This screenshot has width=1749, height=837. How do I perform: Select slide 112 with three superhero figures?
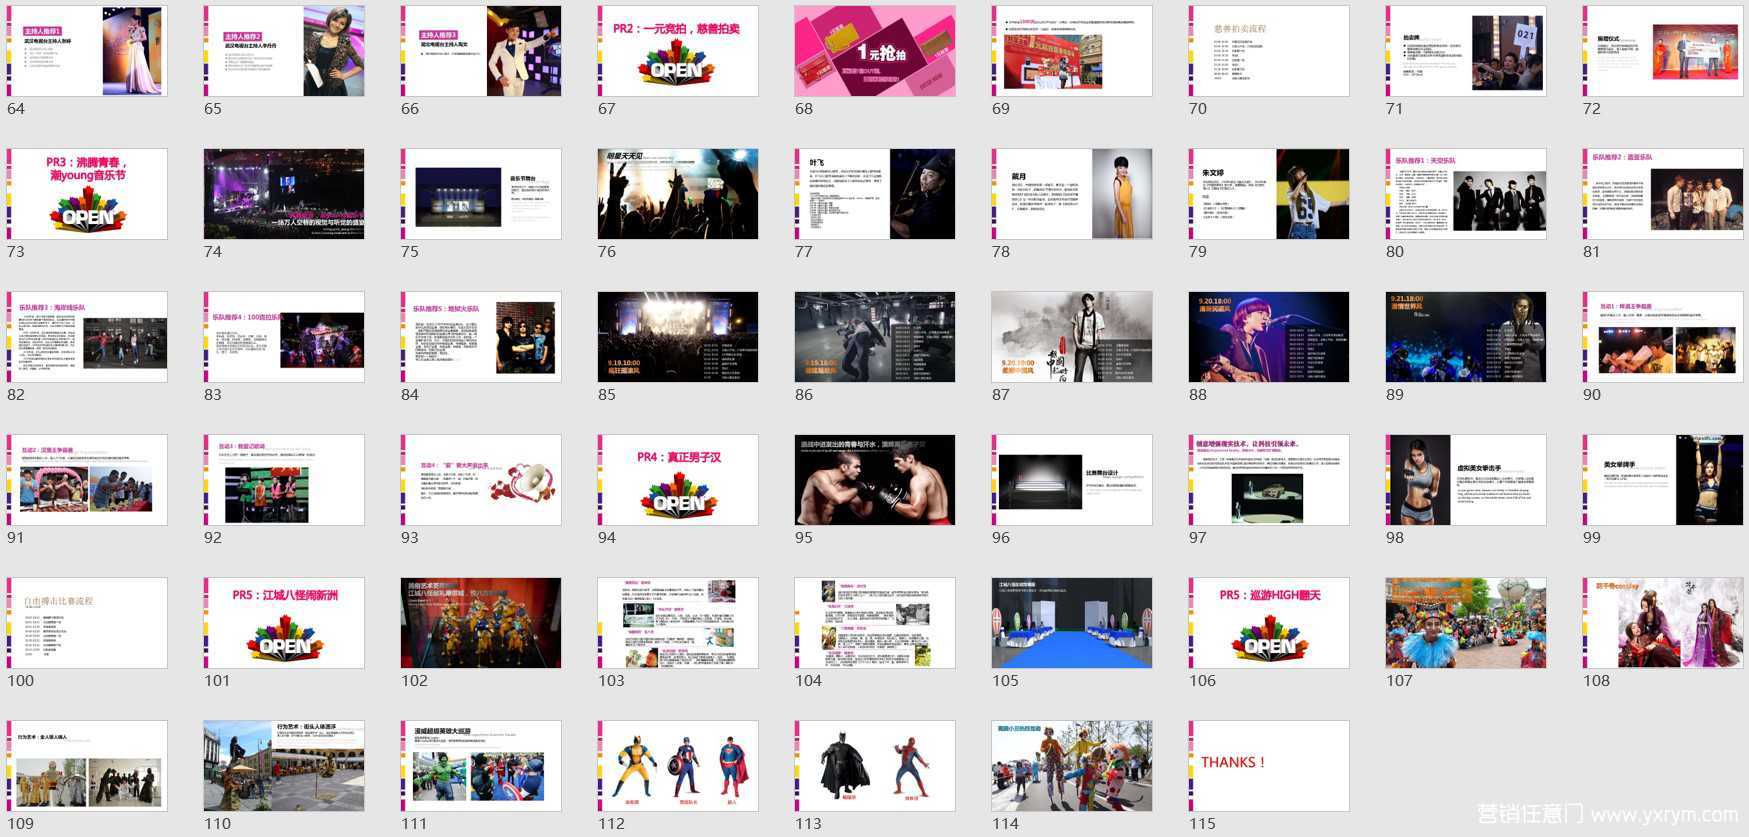pyautogui.click(x=678, y=766)
